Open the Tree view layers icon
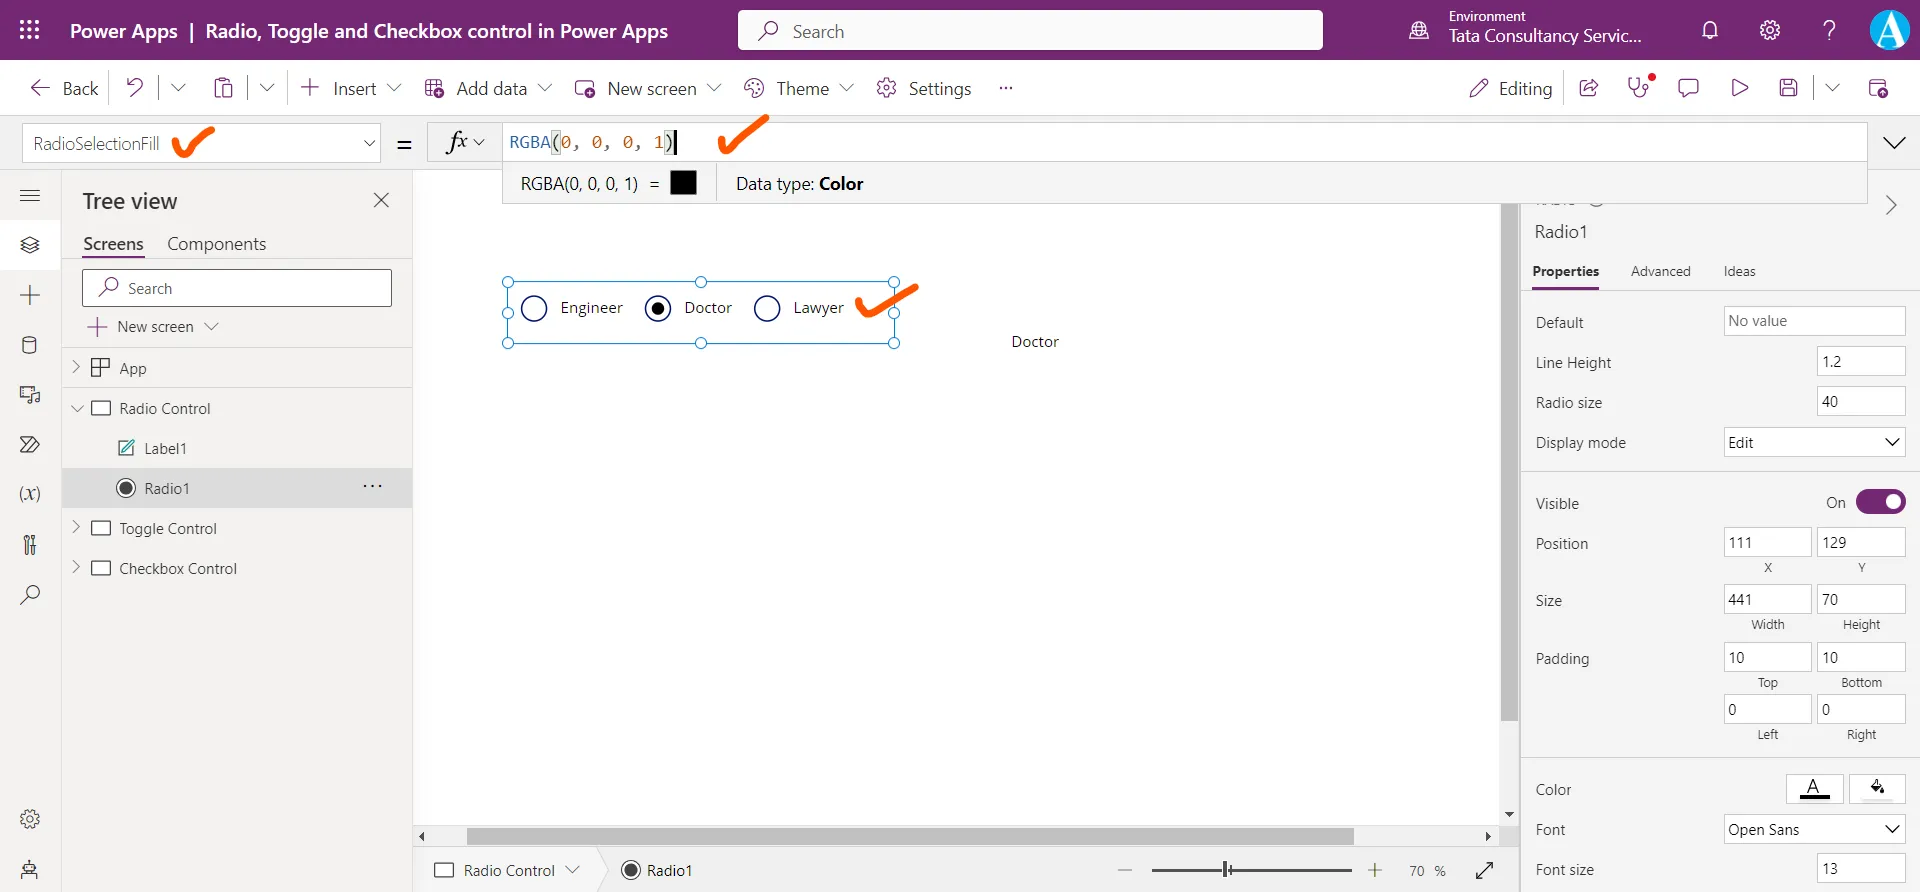 tap(30, 245)
